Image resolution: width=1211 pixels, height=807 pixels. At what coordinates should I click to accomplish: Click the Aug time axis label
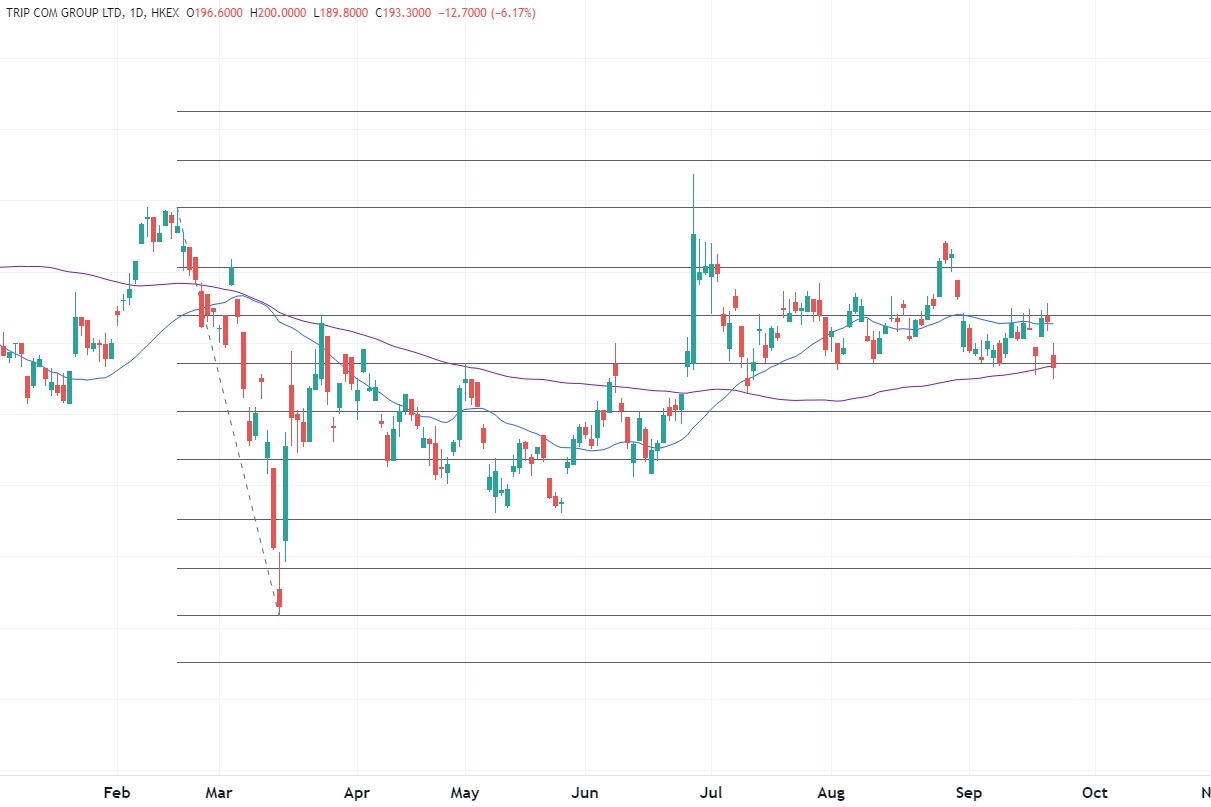coord(831,793)
